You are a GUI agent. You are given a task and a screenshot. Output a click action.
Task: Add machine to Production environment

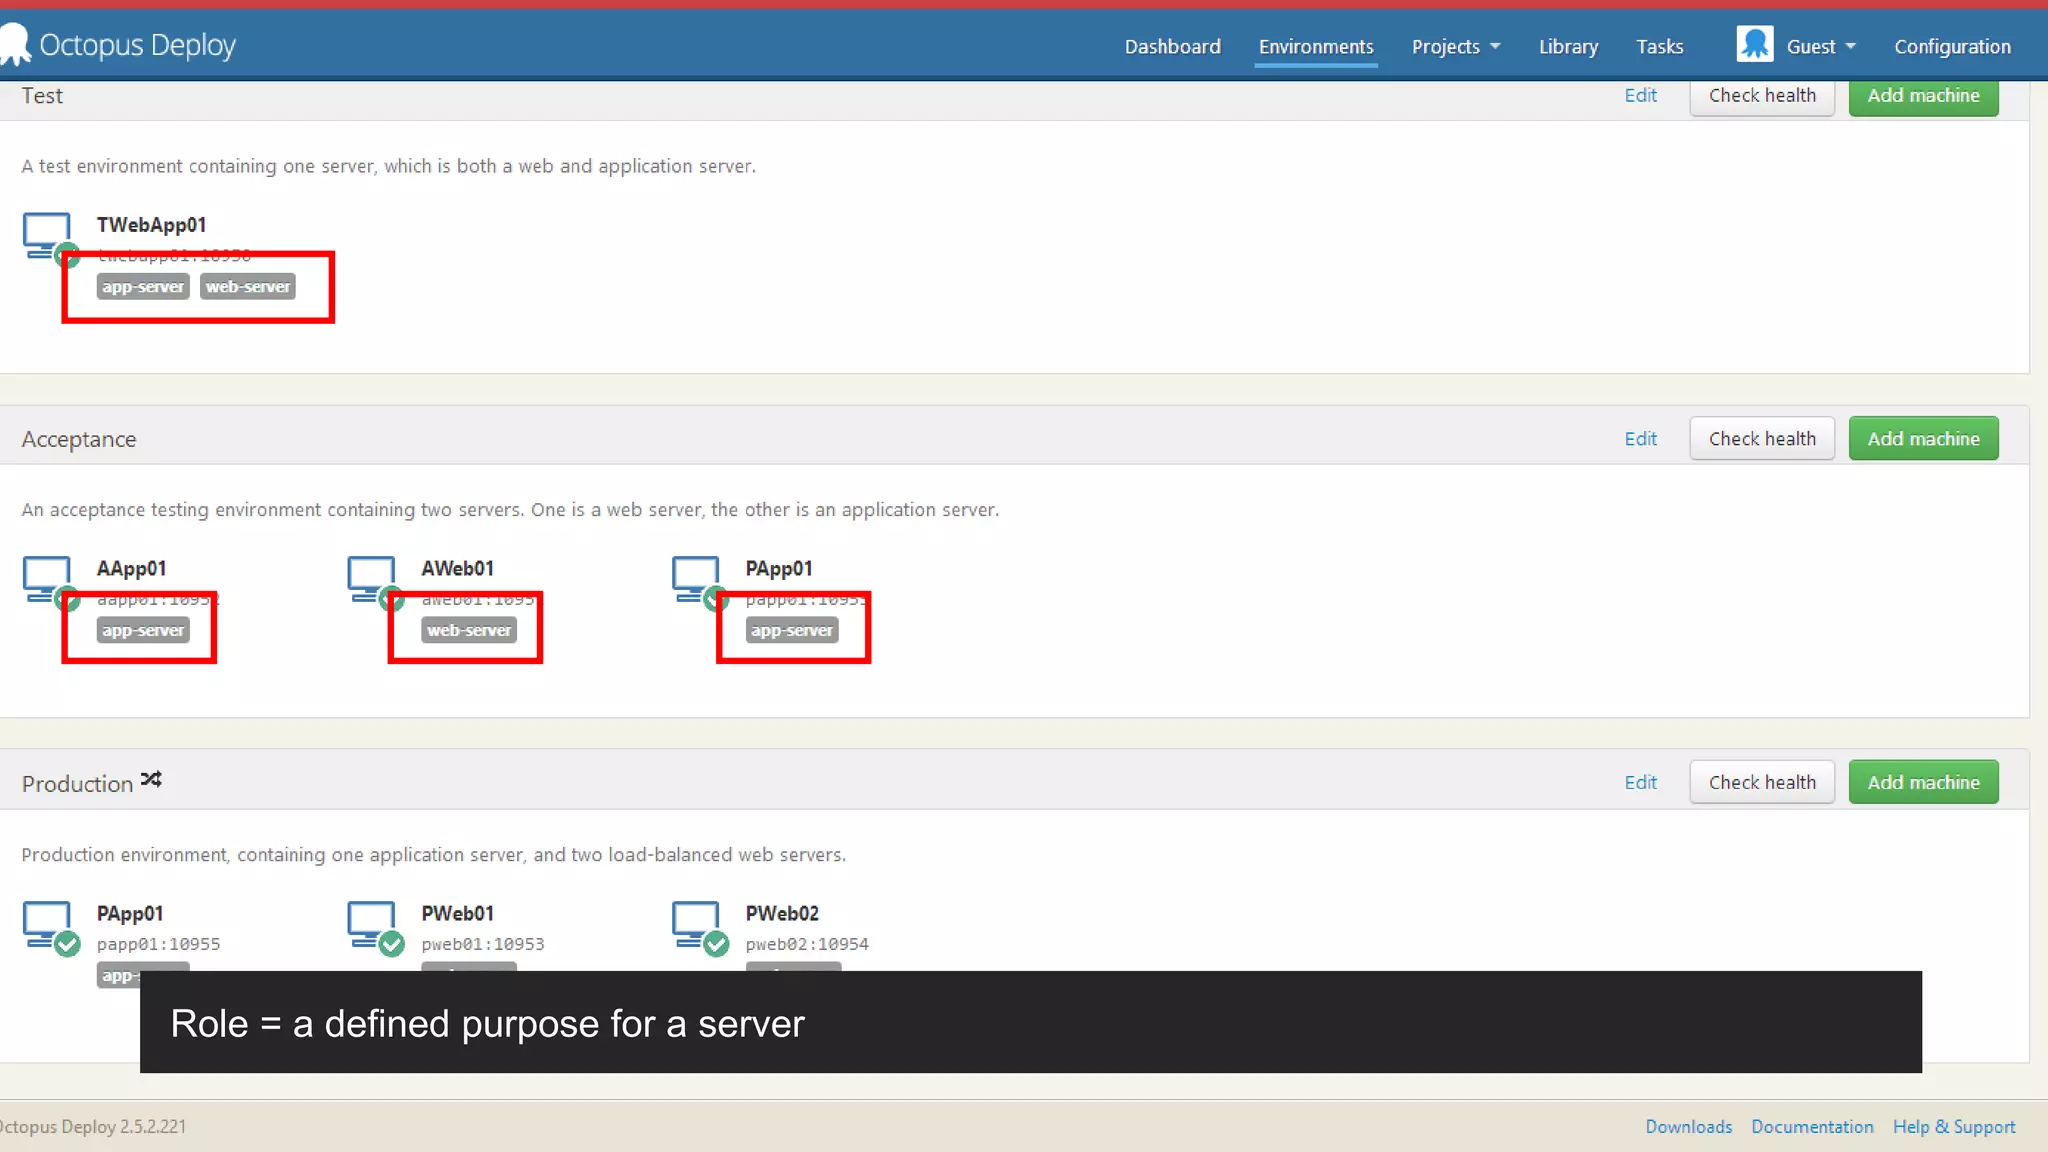[1922, 782]
